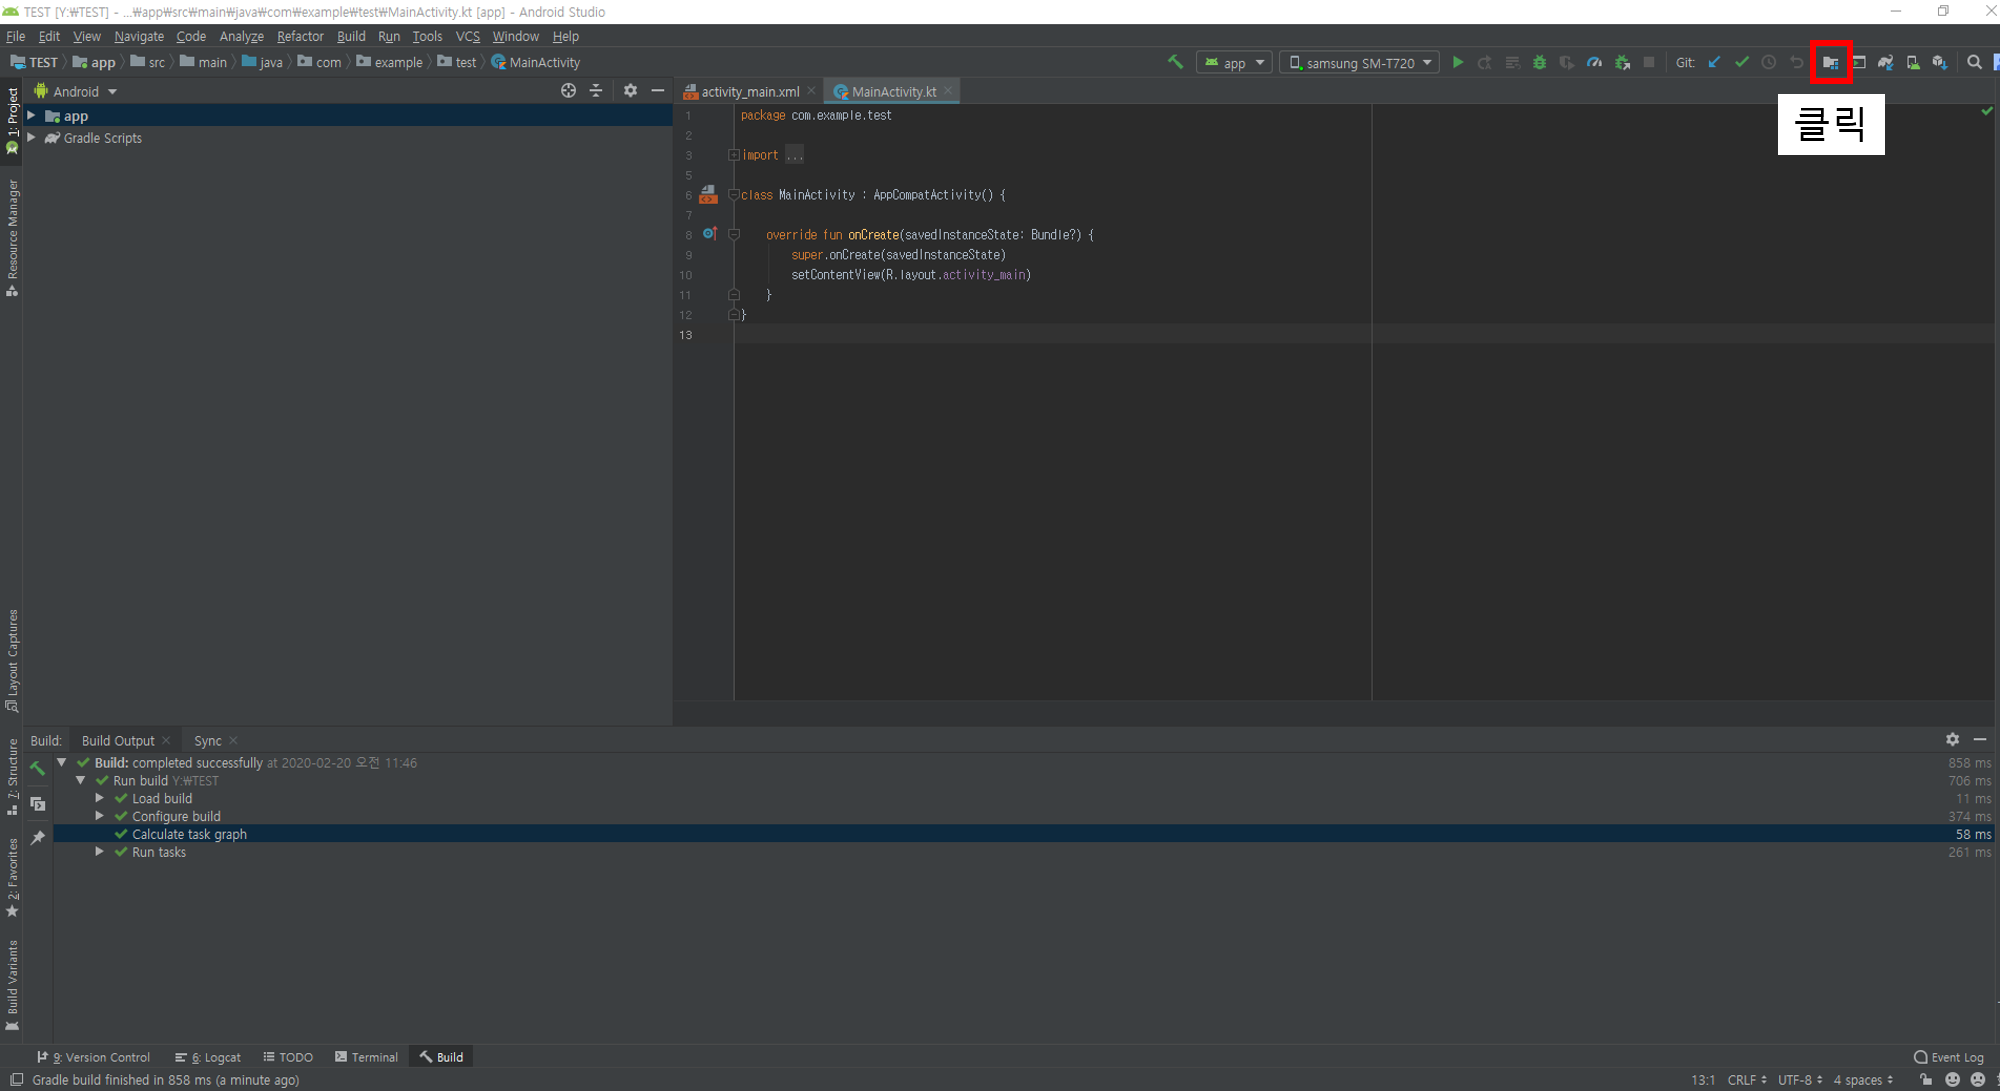Run the app with green play button
Viewport: 2000px width, 1091px height.
[x=1458, y=62]
